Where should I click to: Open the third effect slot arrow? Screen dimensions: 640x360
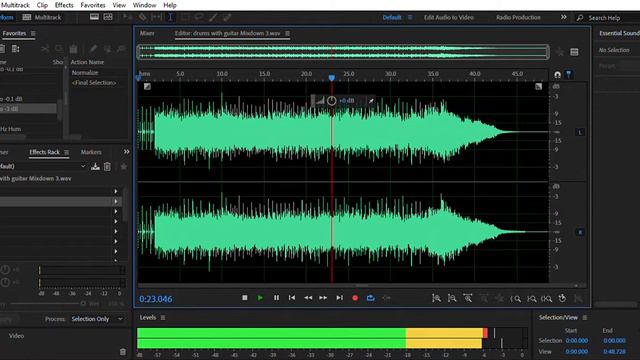(x=116, y=211)
